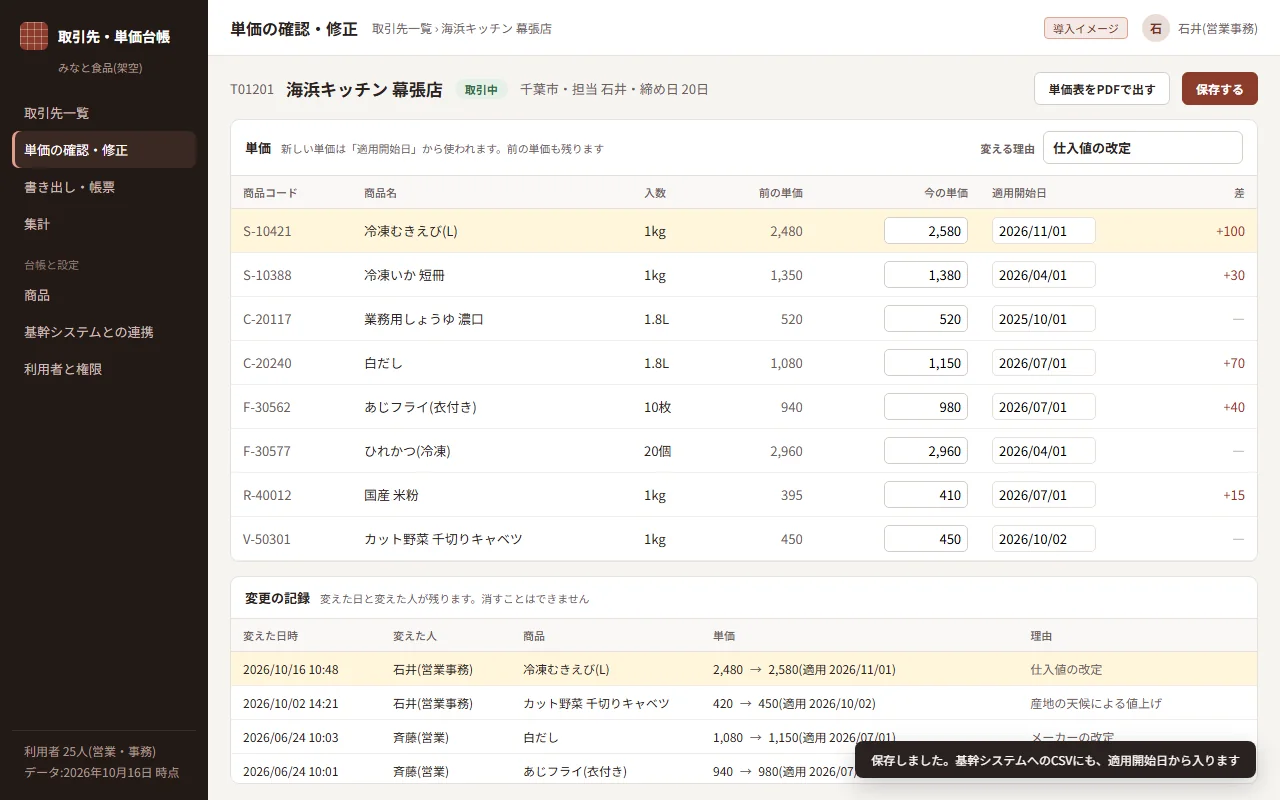Set 適用開始日 for カット野菜 千切りキャベツ
The image size is (1280, 800).
coord(1044,539)
